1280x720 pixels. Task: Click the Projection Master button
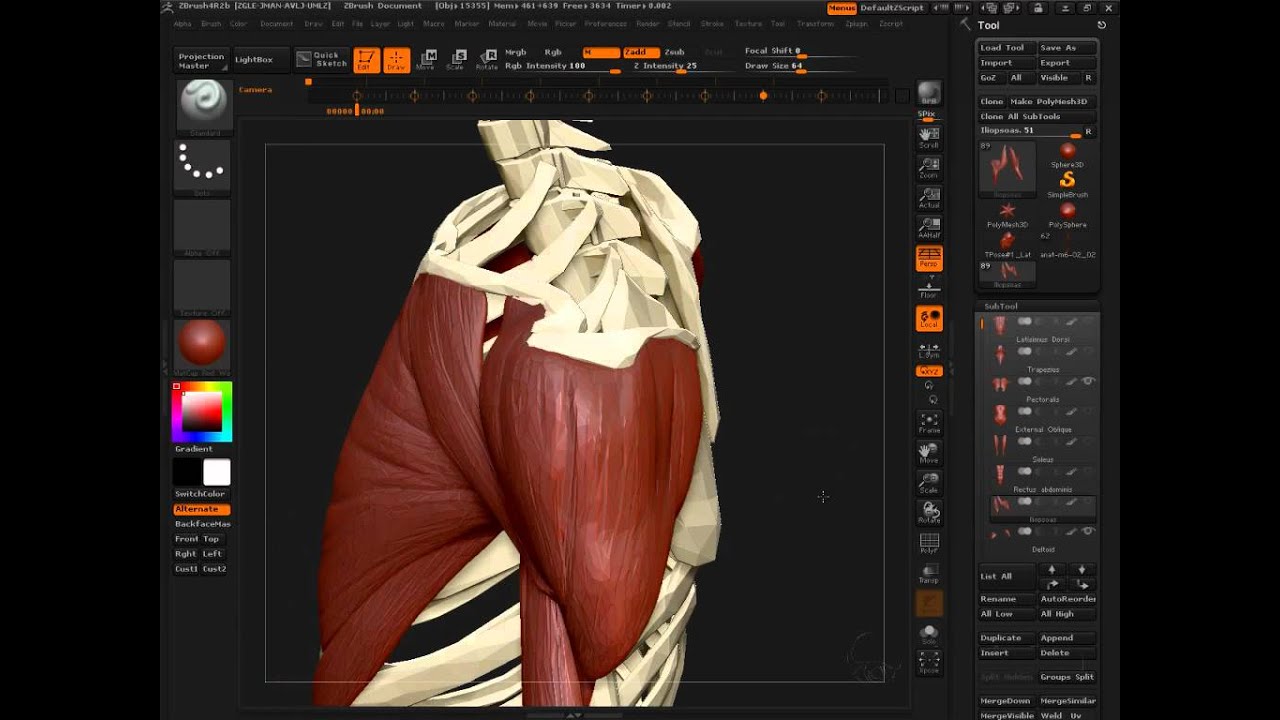click(202, 60)
